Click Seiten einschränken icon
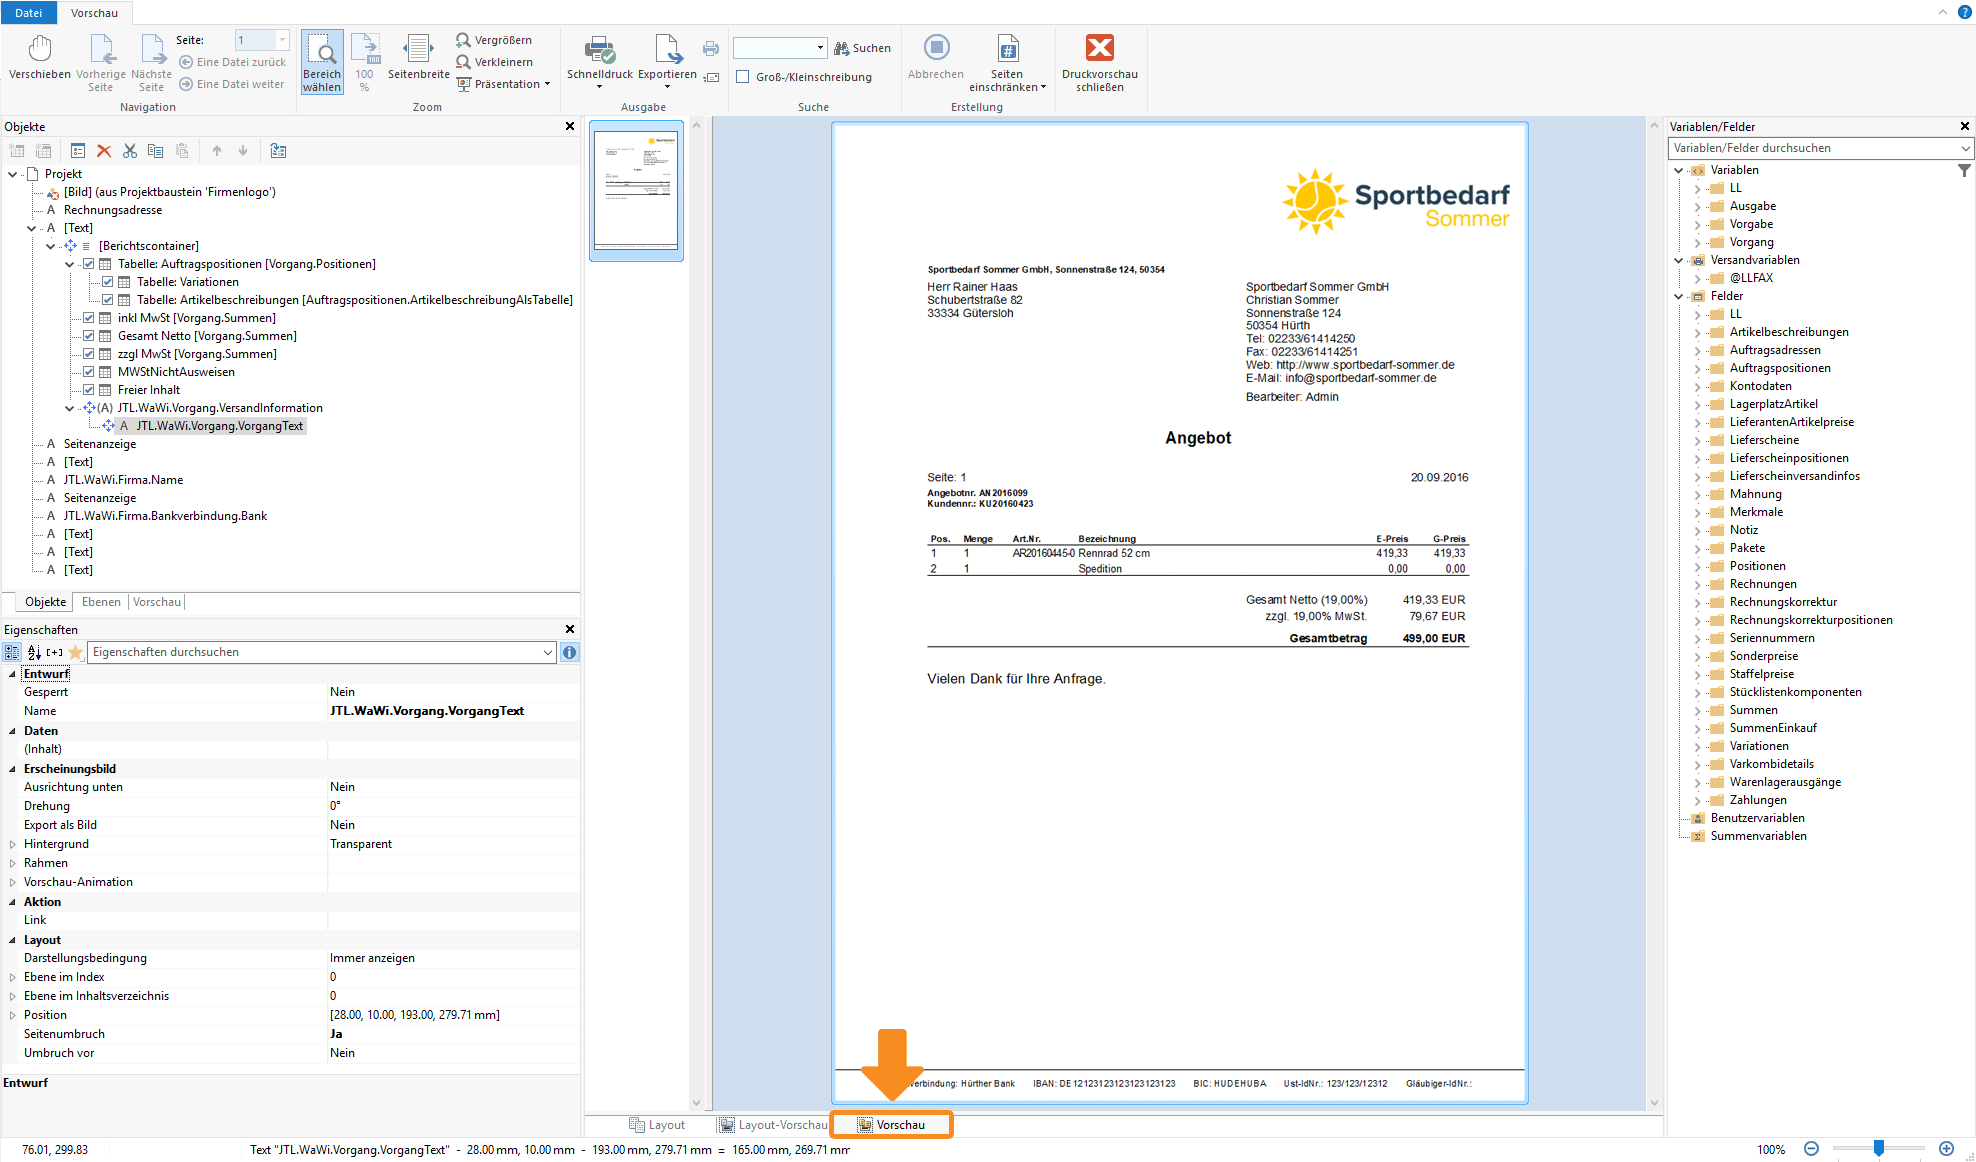Screen dimensions: 1976x1162 point(1007,50)
